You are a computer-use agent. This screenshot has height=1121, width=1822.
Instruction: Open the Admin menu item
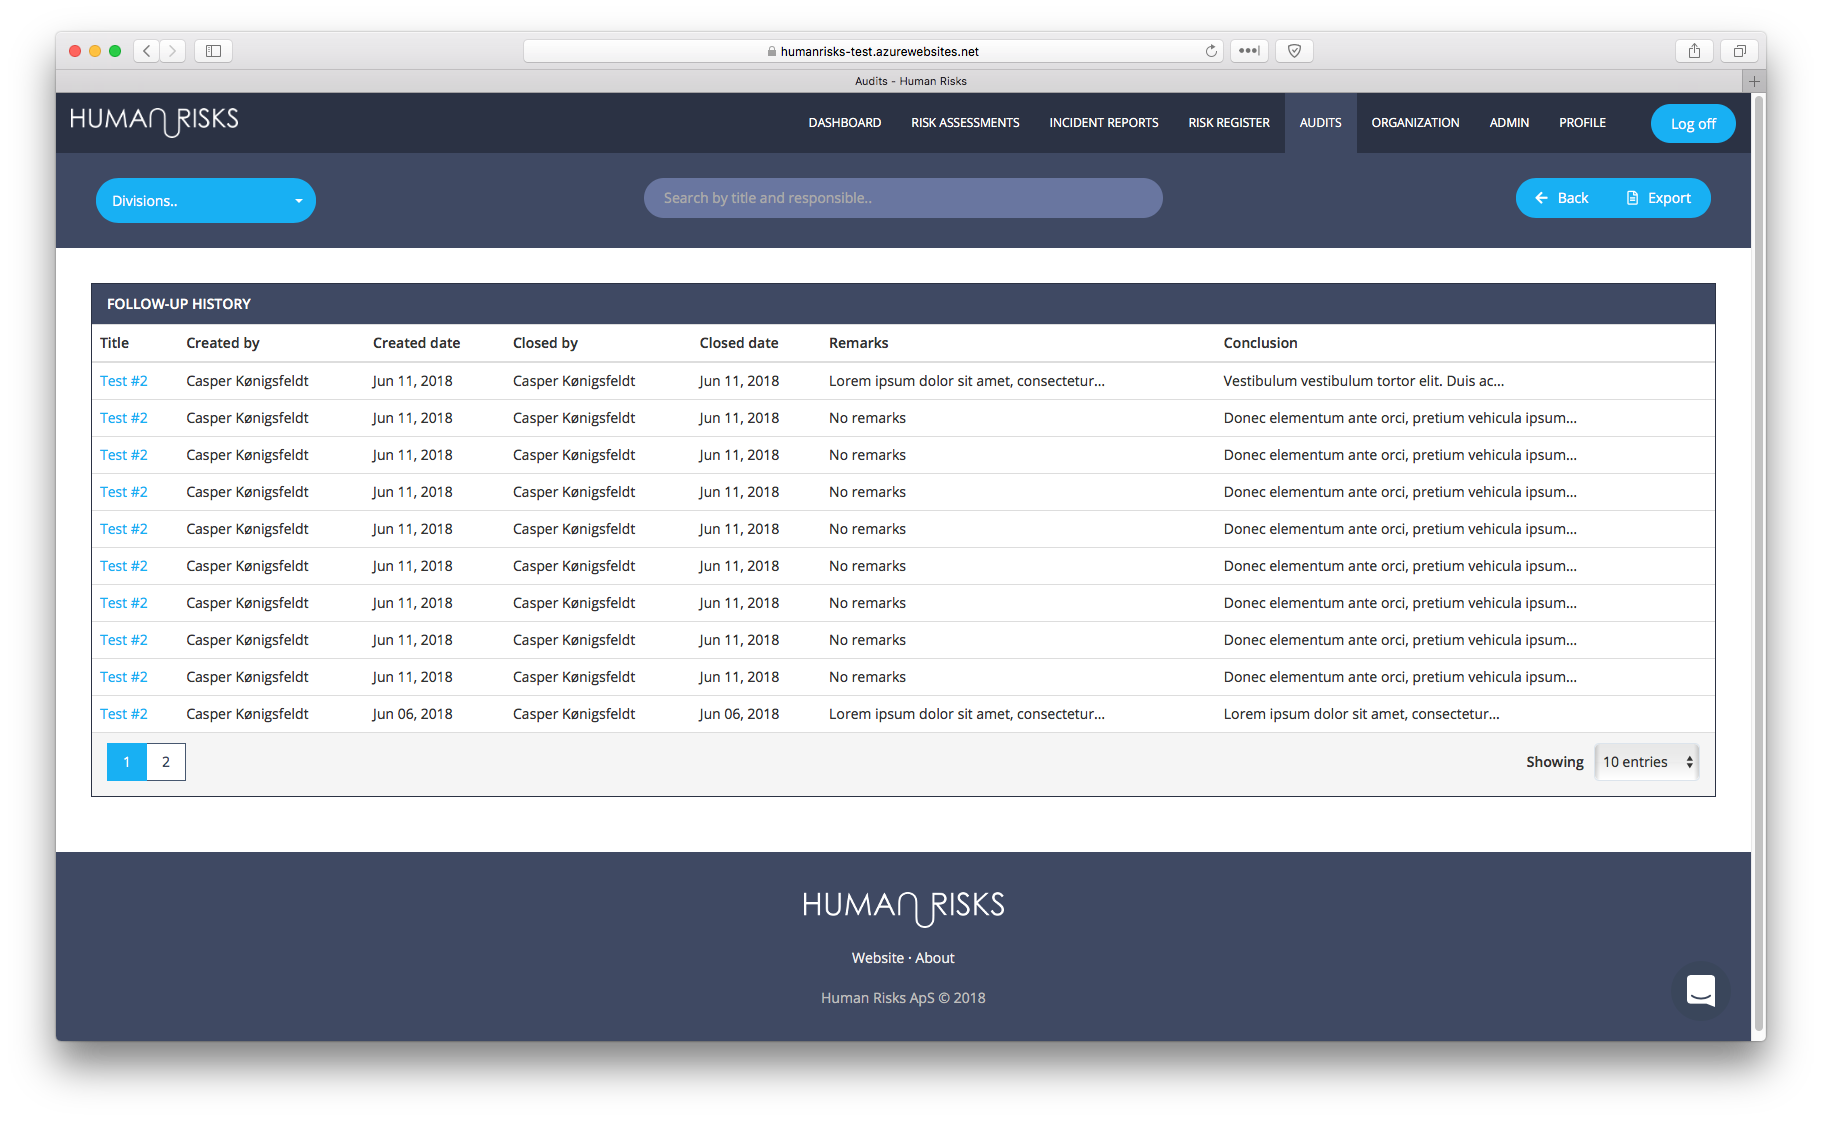tap(1509, 123)
